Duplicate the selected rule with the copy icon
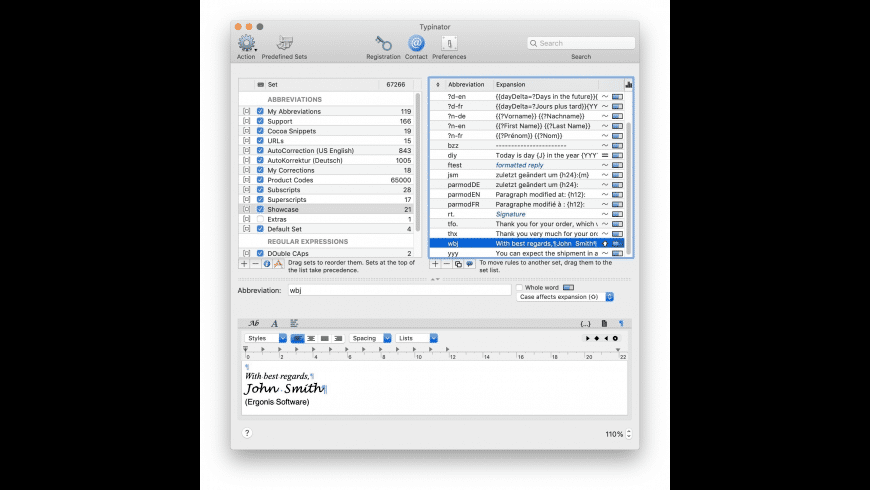 458,264
